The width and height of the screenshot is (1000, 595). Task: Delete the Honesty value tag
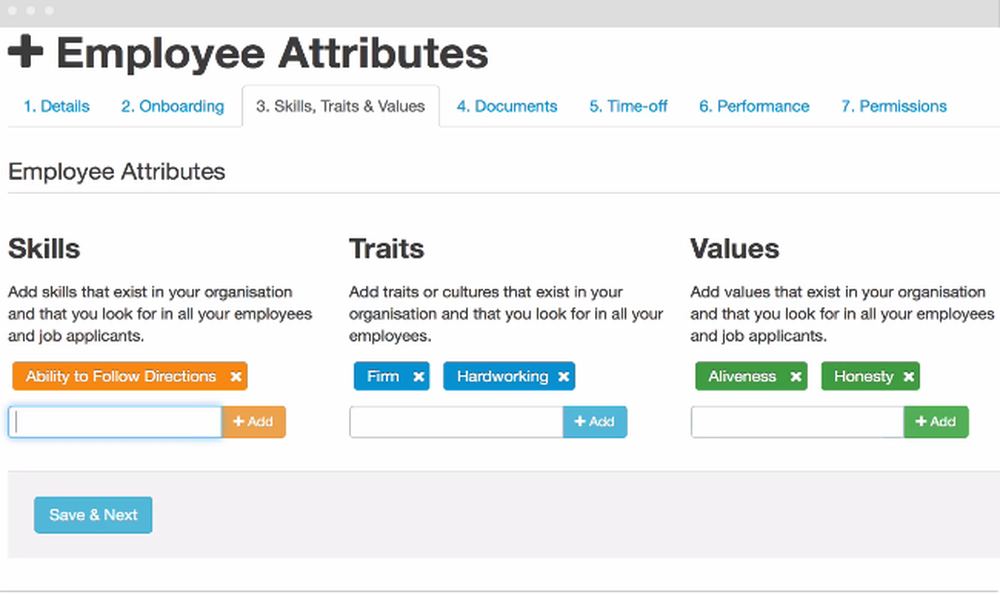coord(909,377)
